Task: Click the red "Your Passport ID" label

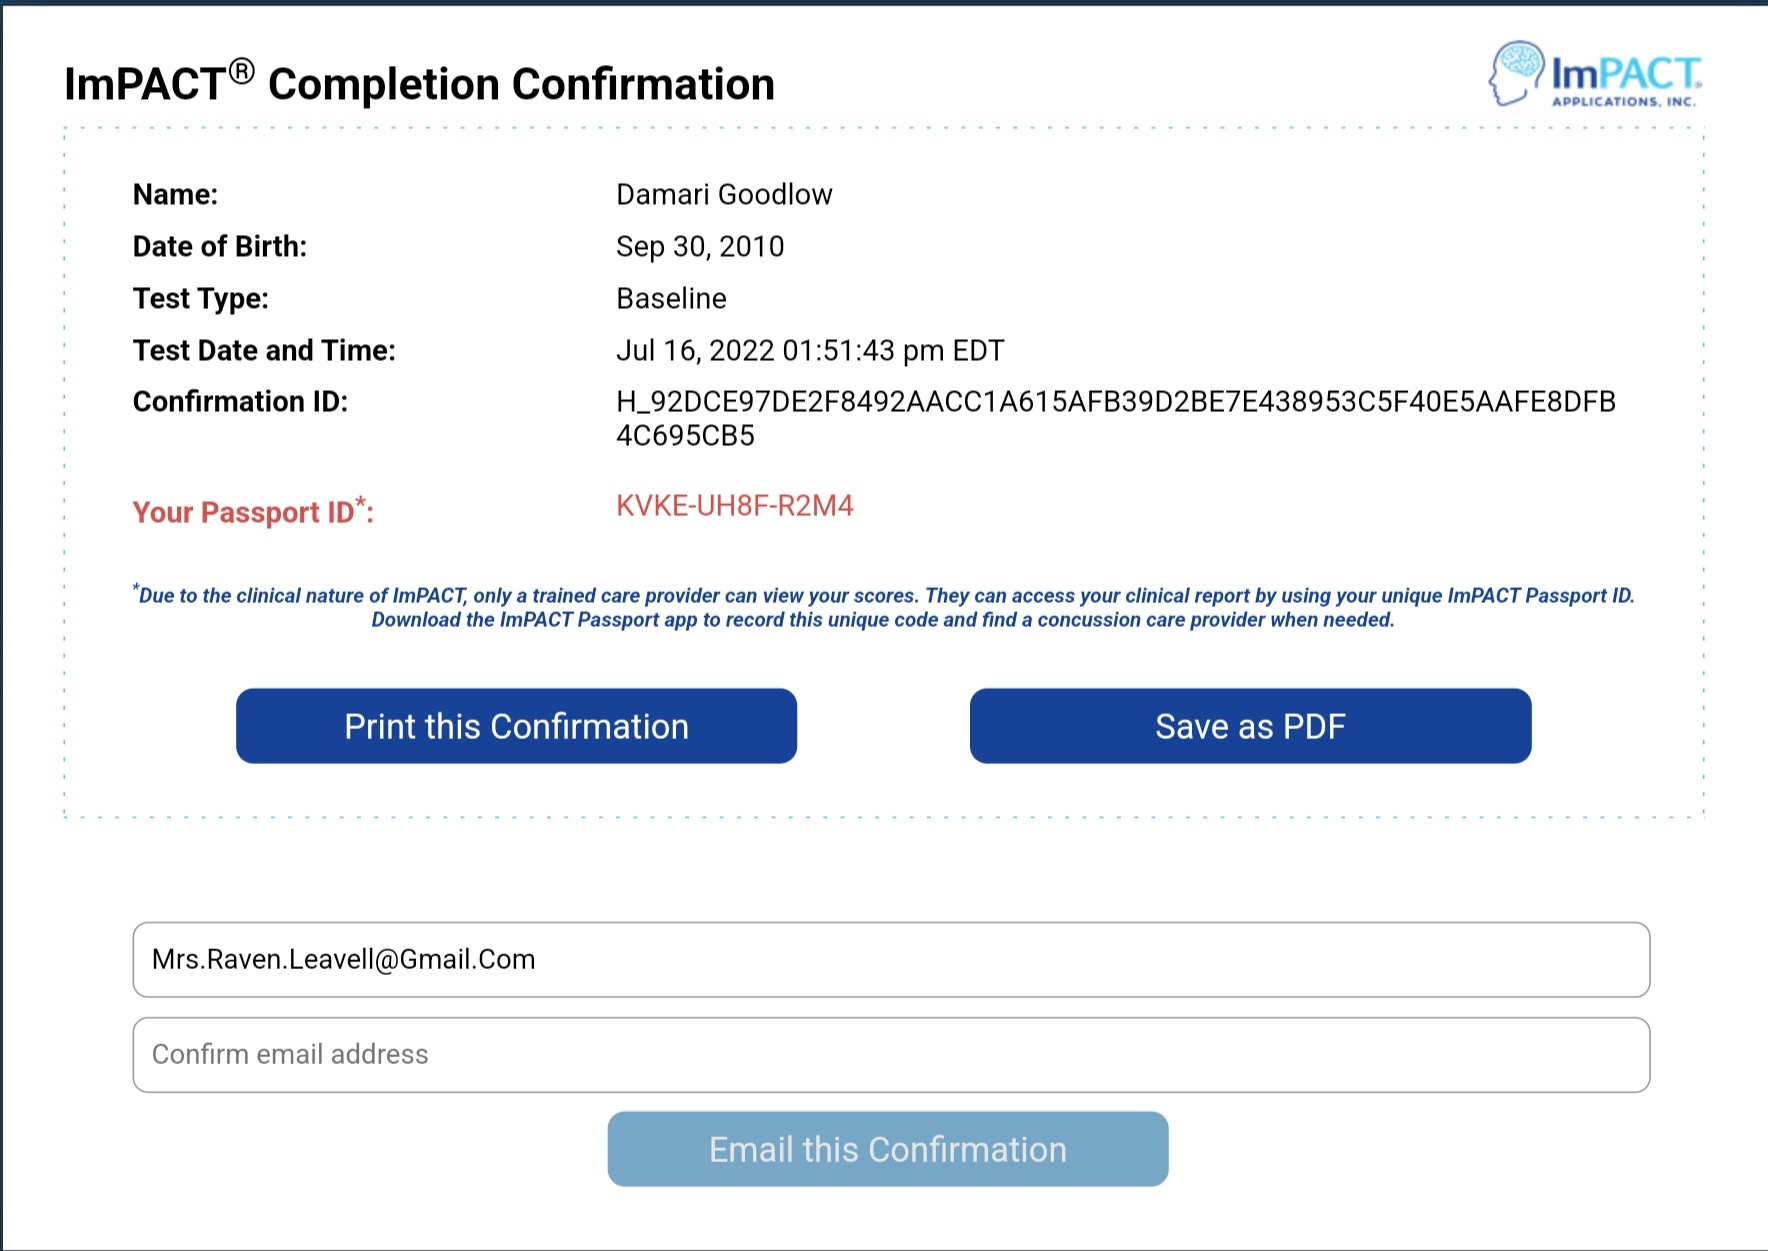Action: [252, 512]
